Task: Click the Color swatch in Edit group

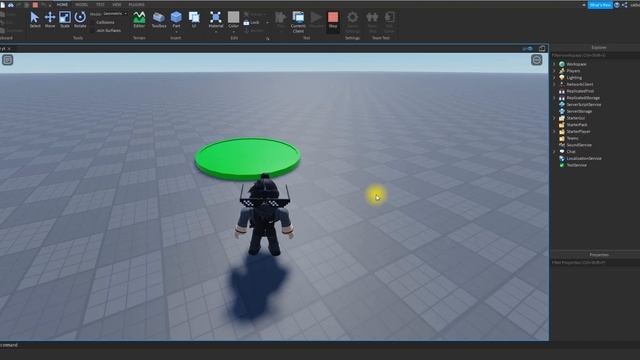Action: coord(233,17)
